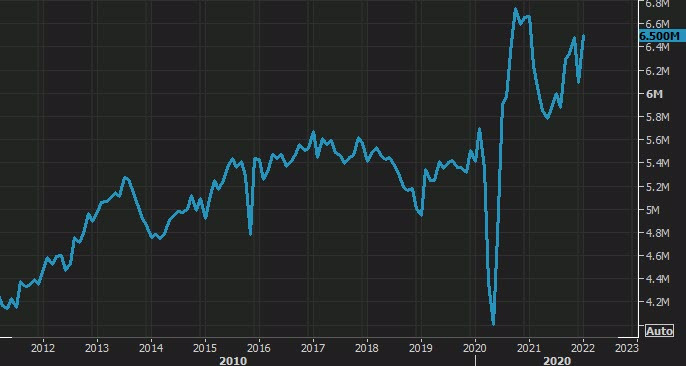This screenshot has height=366, width=686.
Task: Click the 5.8M axis label
Action: pos(657,117)
